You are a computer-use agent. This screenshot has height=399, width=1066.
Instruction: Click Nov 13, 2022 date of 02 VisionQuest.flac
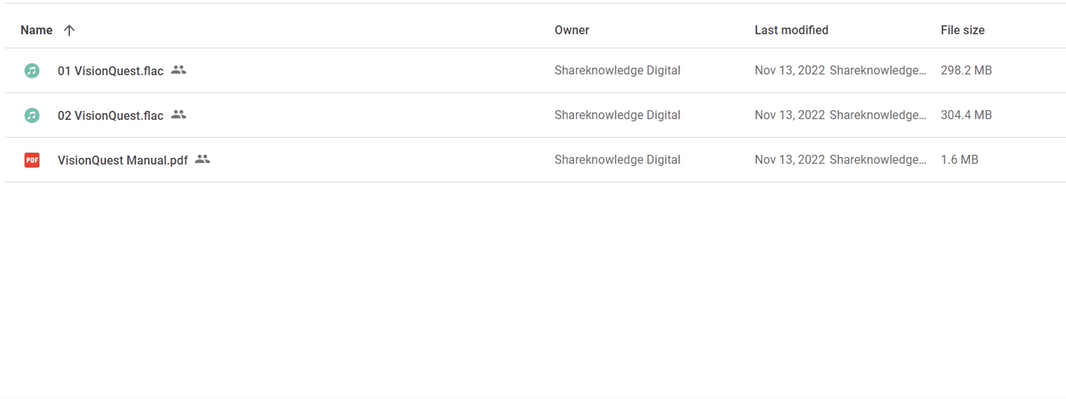pyautogui.click(x=790, y=115)
